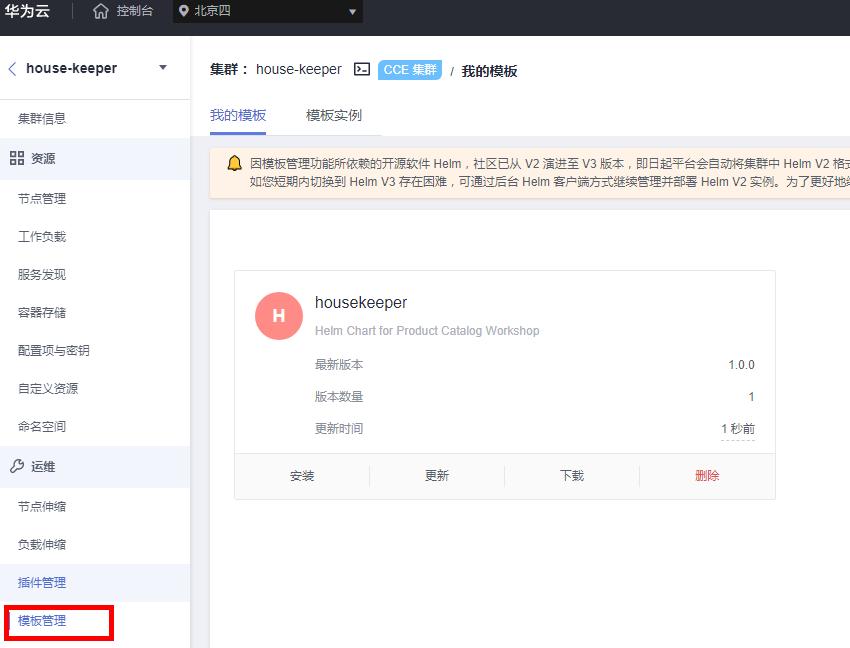Viewport: 850px width, 648px height.
Task: Select 命名空间 in the sidebar
Action: [44, 426]
